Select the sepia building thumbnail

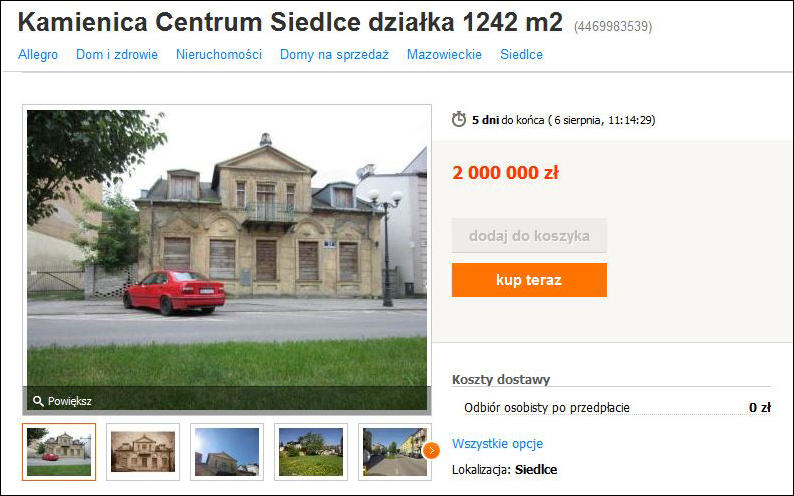coord(143,452)
